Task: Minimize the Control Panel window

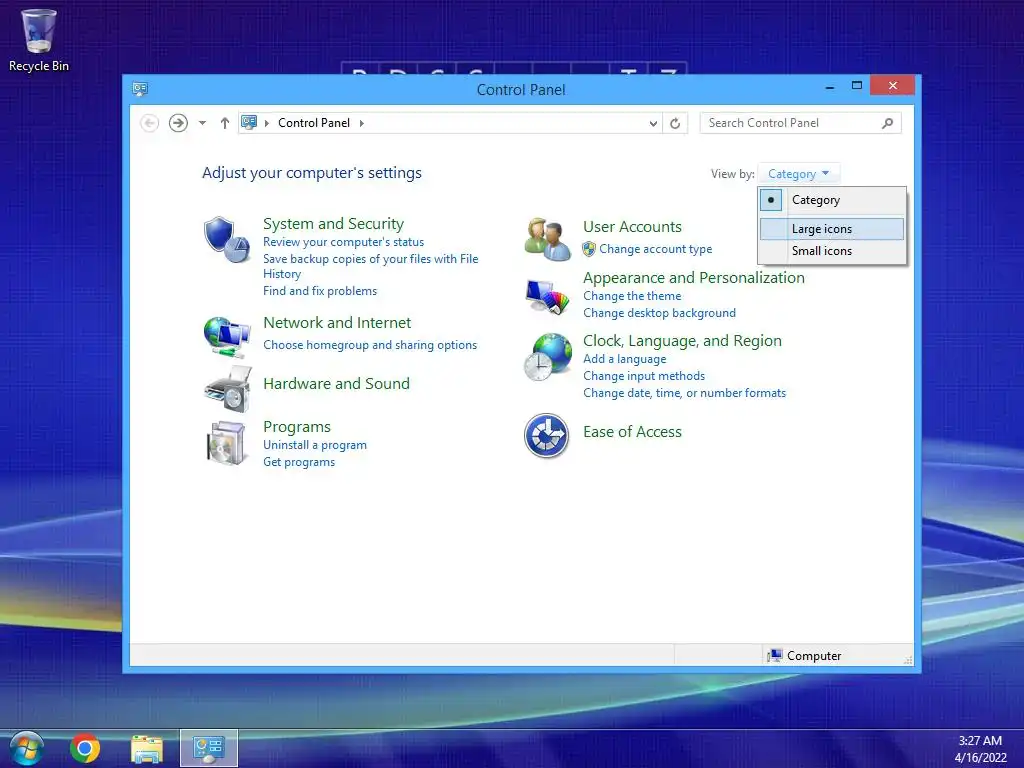Action: [829, 86]
